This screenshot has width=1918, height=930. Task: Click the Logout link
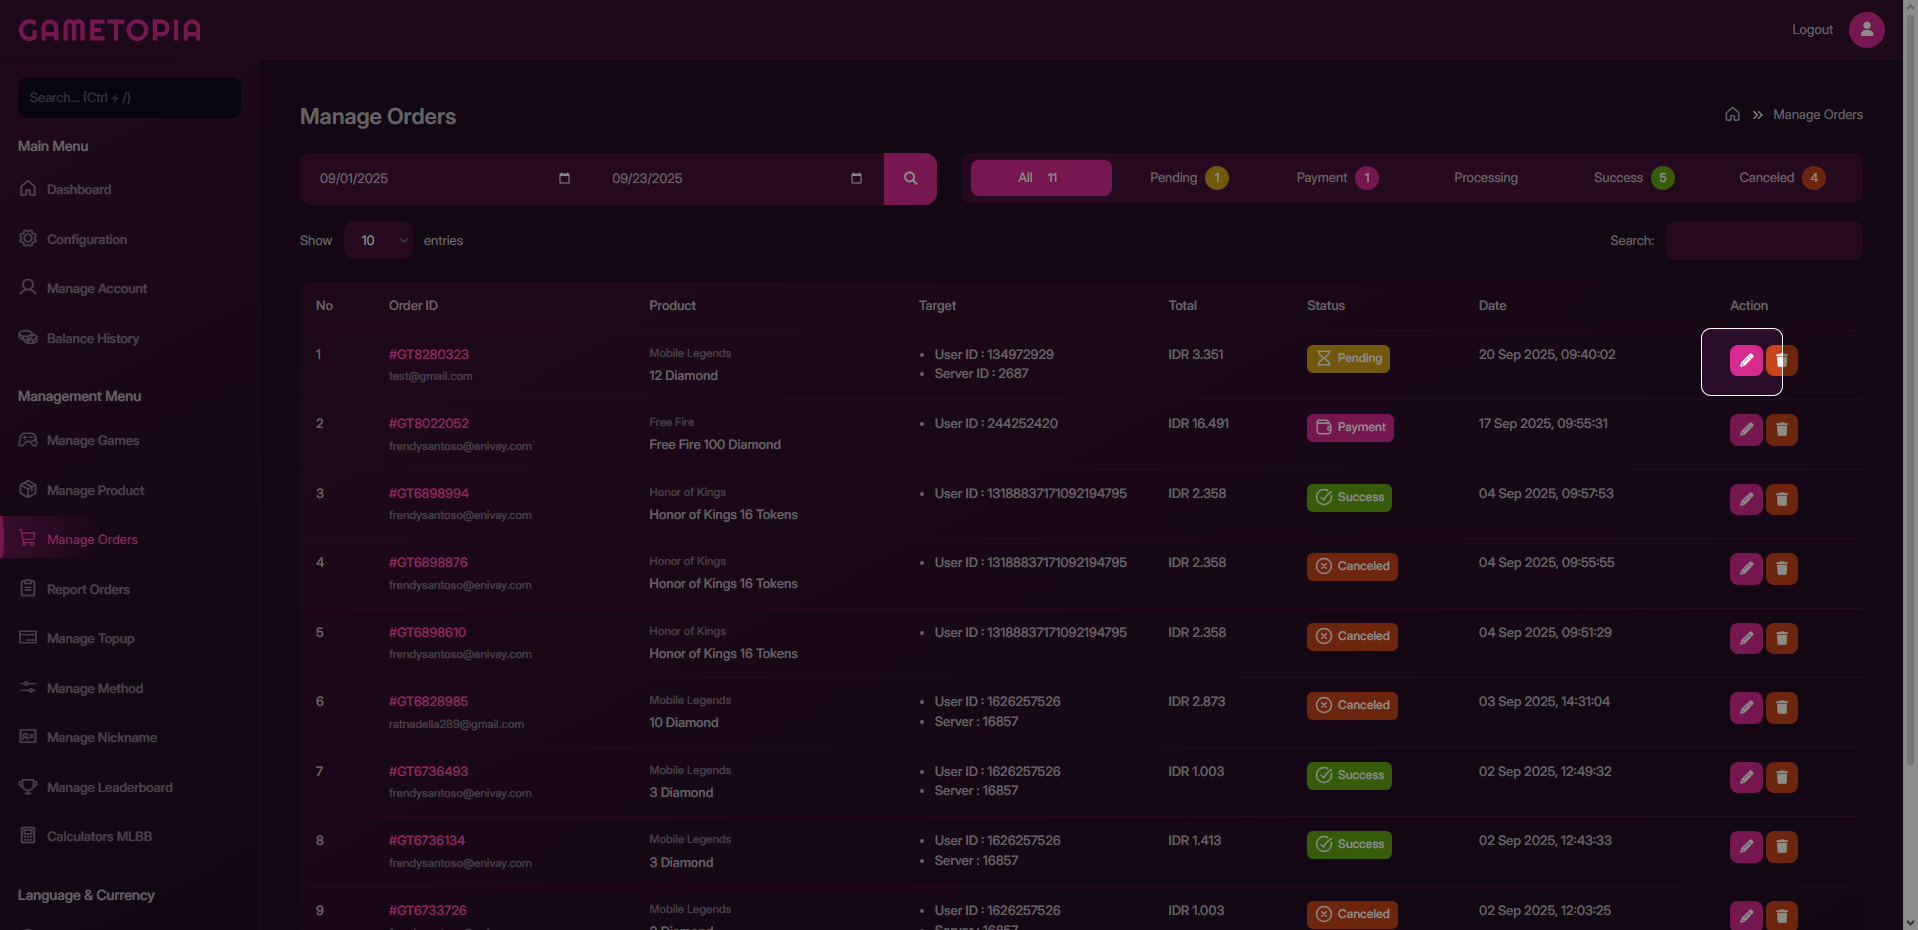click(1812, 30)
